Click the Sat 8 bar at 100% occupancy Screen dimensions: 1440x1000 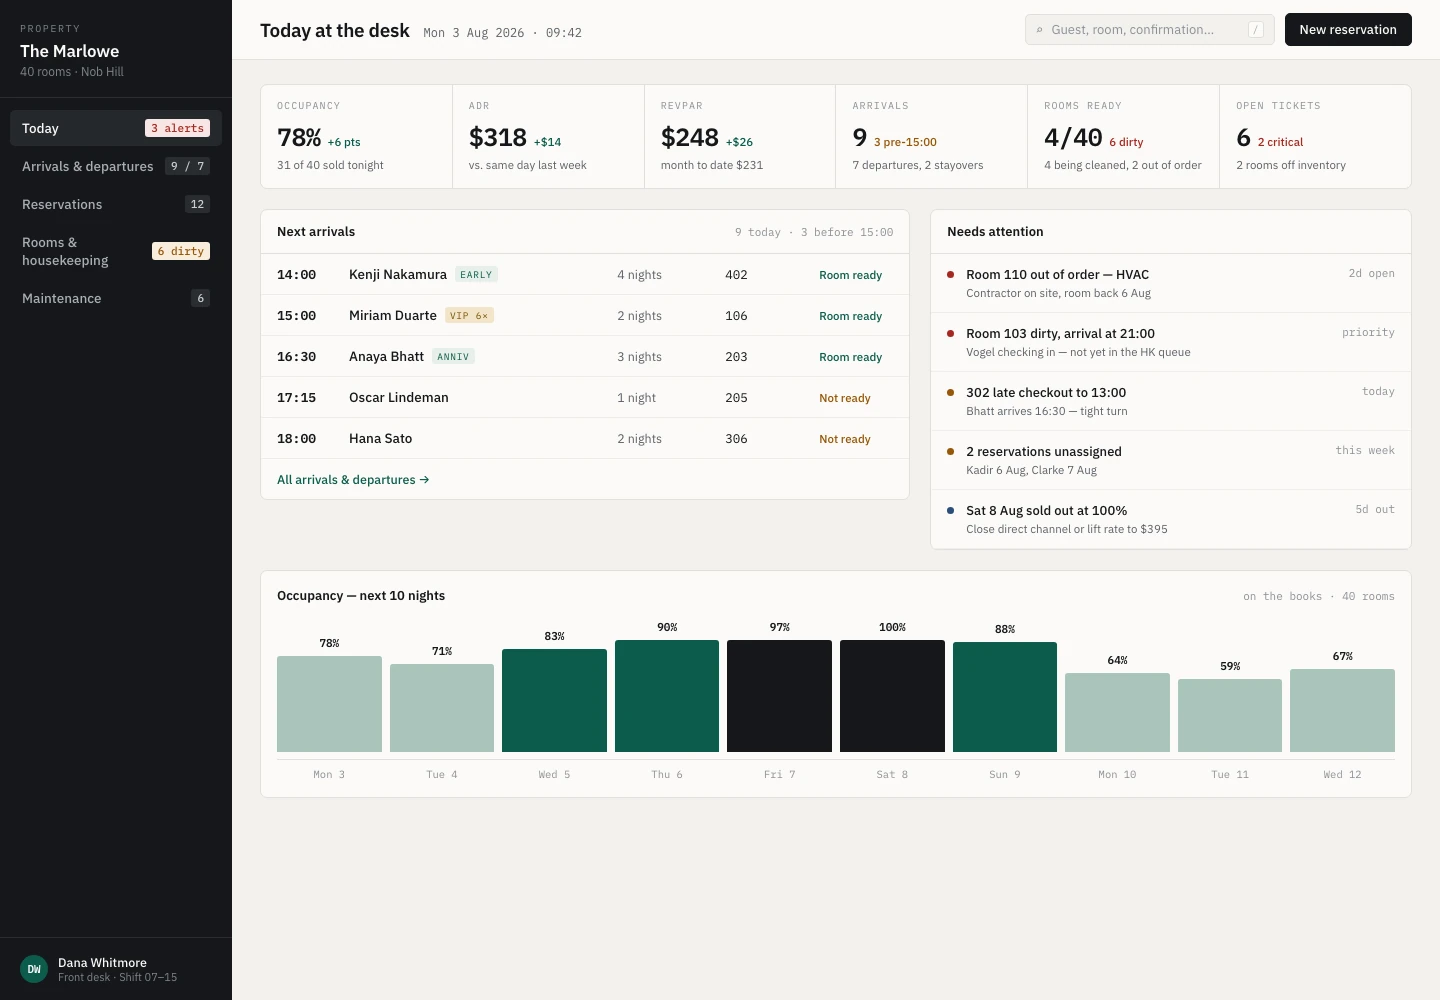point(892,696)
